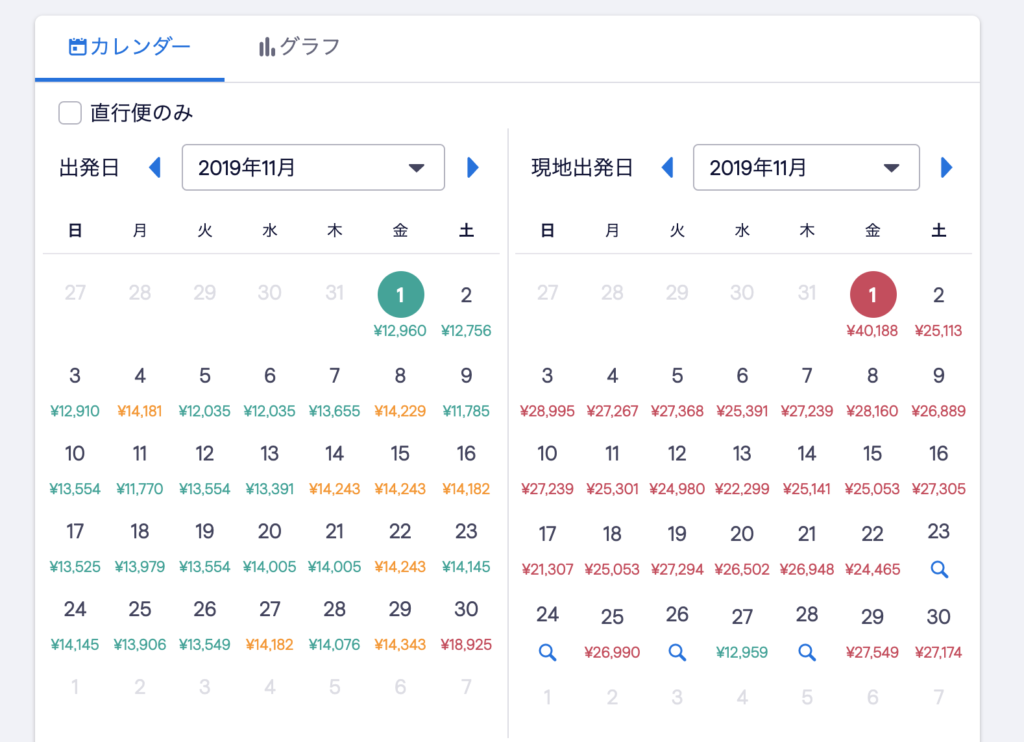Go to next month for 現地出発日
Screen dimensions: 1024x742
[946, 168]
